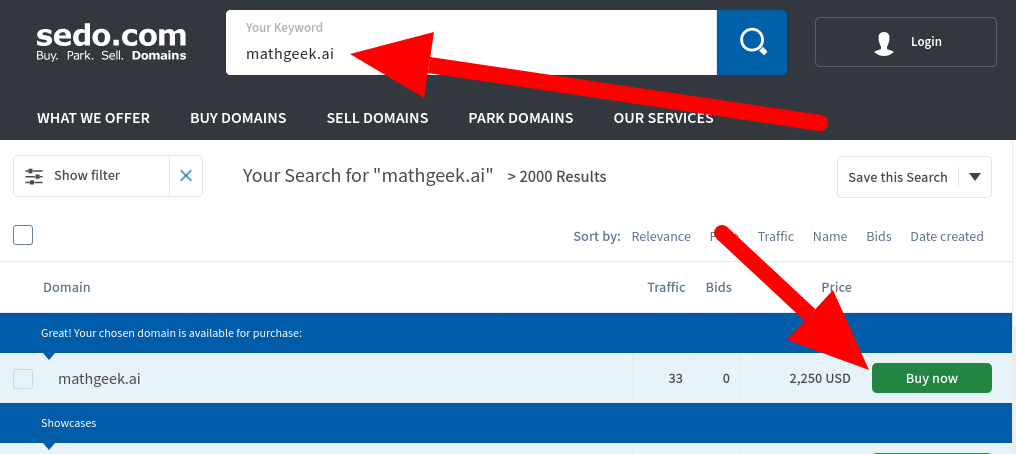Click the 2,250 USD price cell
The height and width of the screenshot is (454, 1016).
tap(820, 378)
